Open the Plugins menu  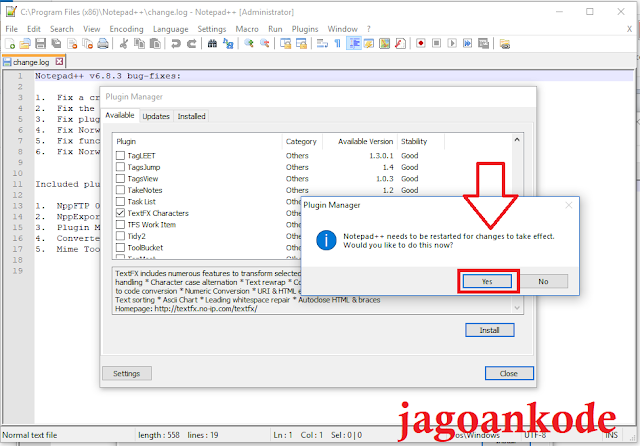tap(305, 29)
